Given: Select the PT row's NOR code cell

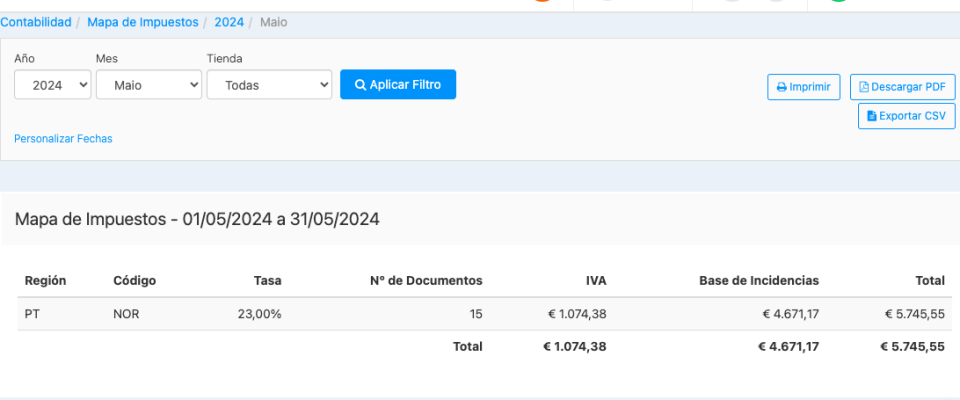Looking at the screenshot, I should pyautogui.click(x=126, y=314).
